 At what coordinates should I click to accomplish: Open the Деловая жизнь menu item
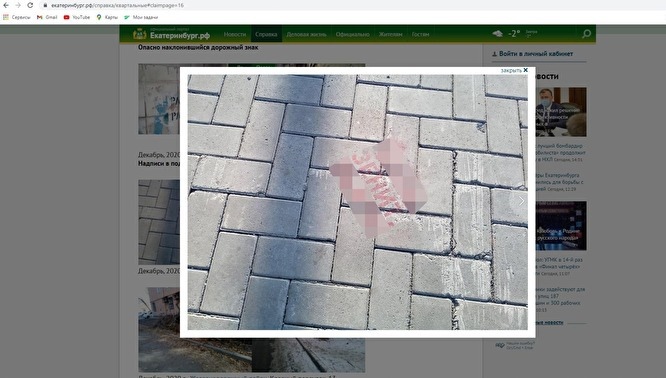tap(306, 34)
